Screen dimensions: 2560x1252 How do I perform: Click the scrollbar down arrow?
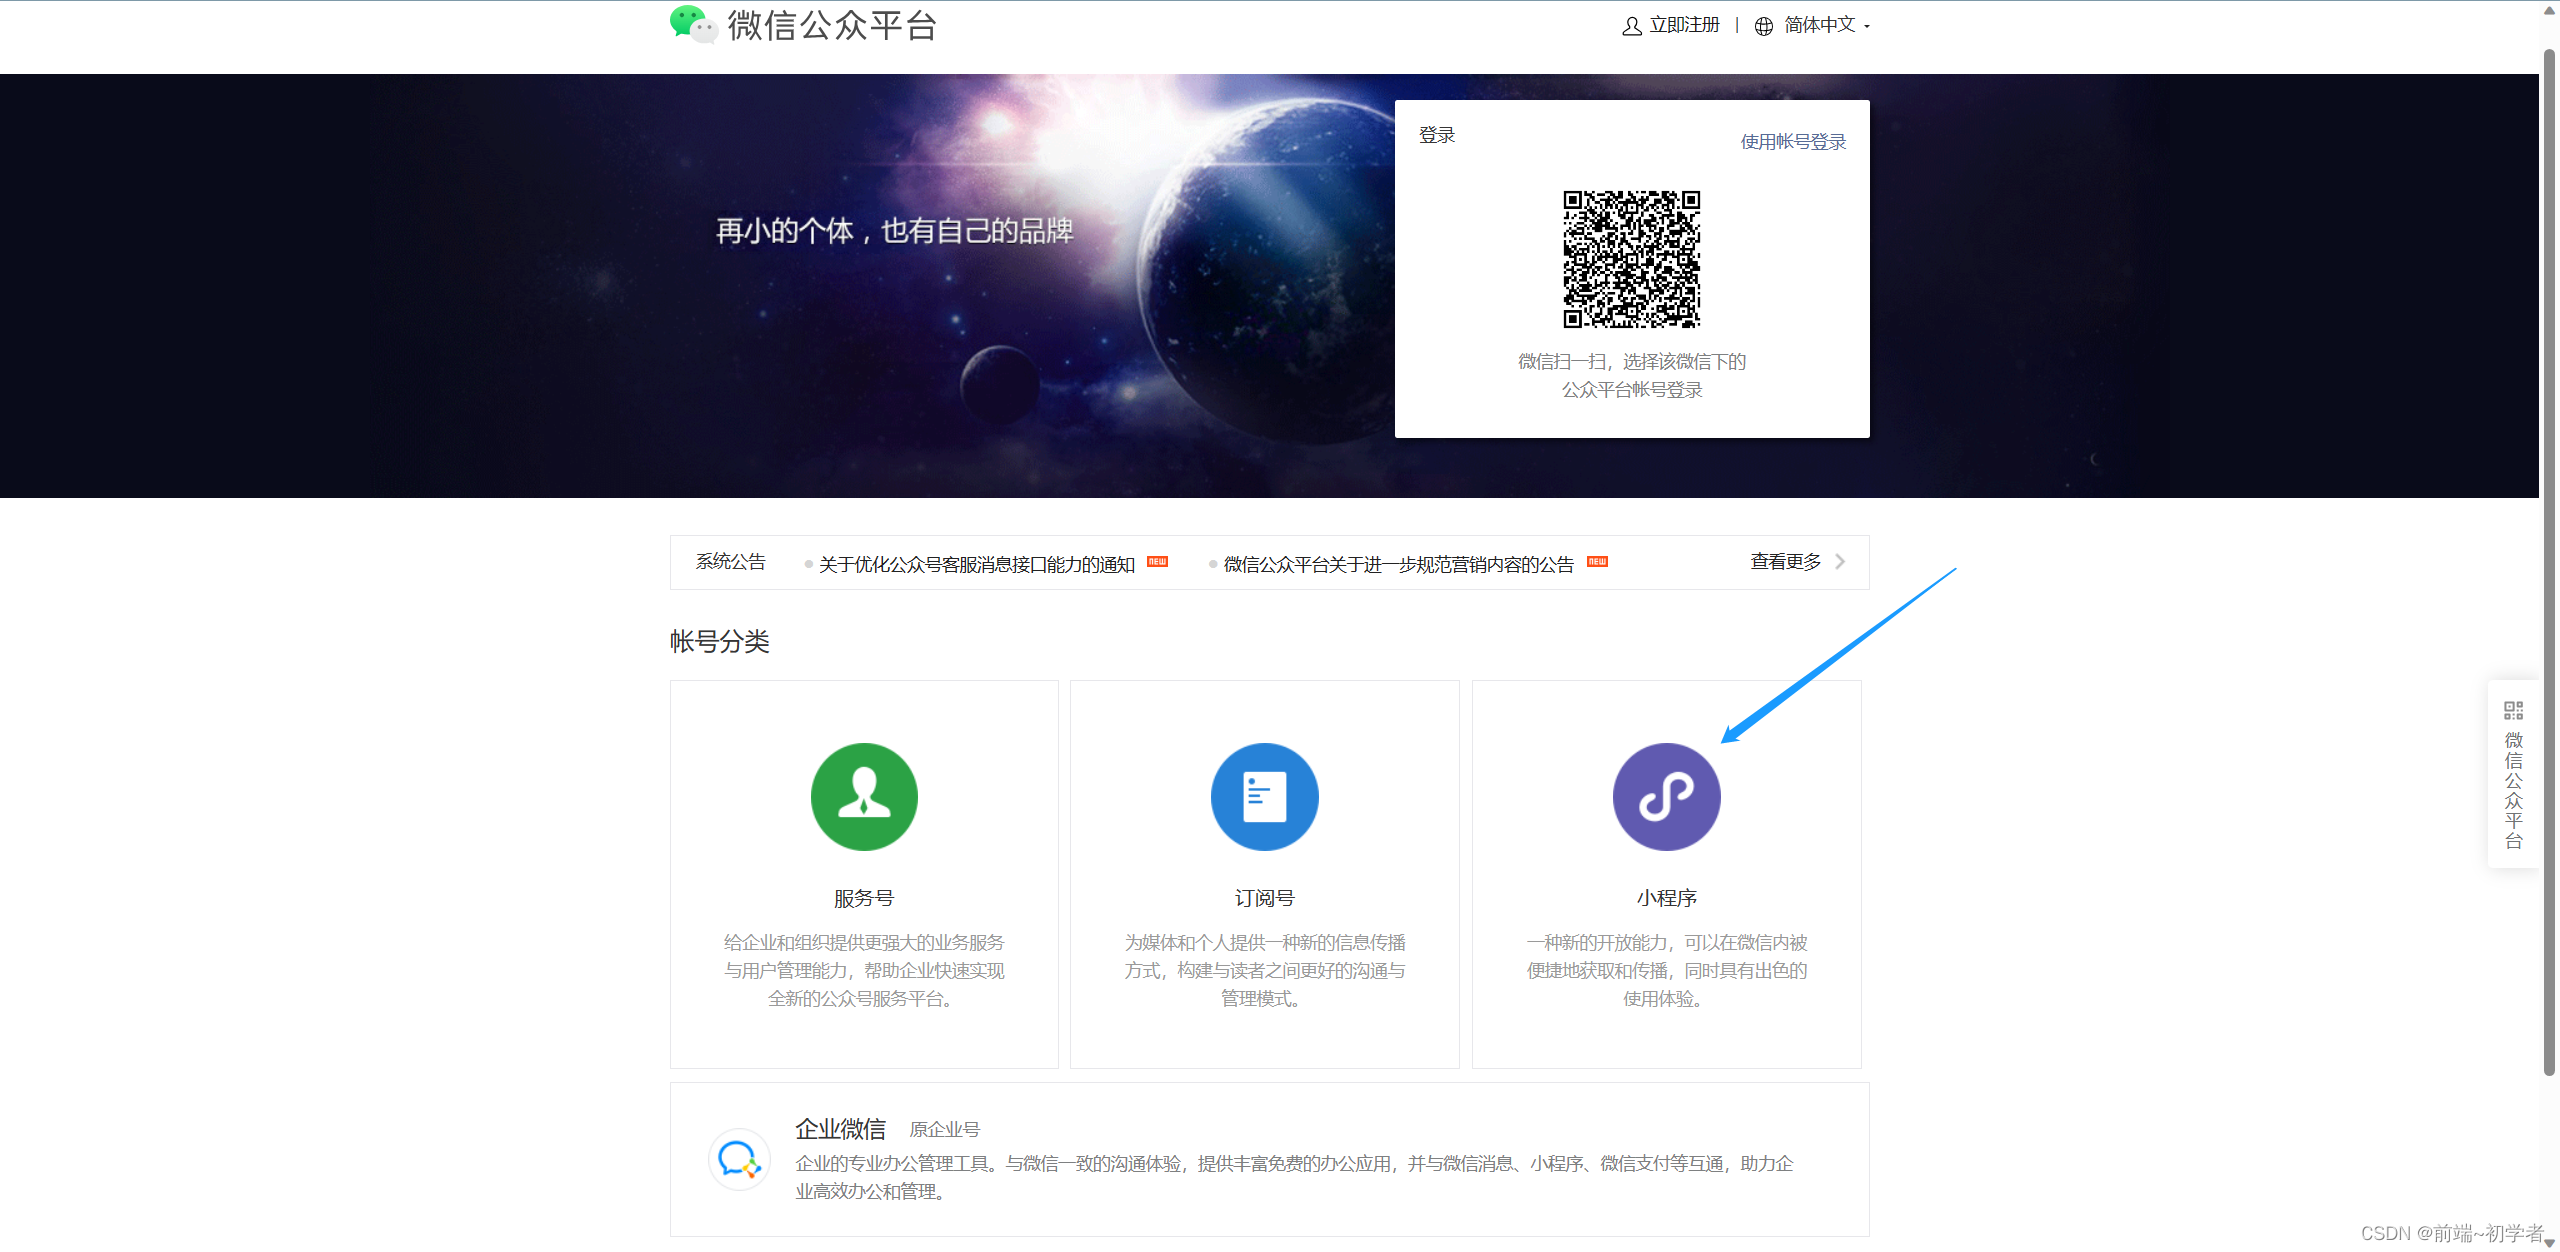tap(2550, 1243)
